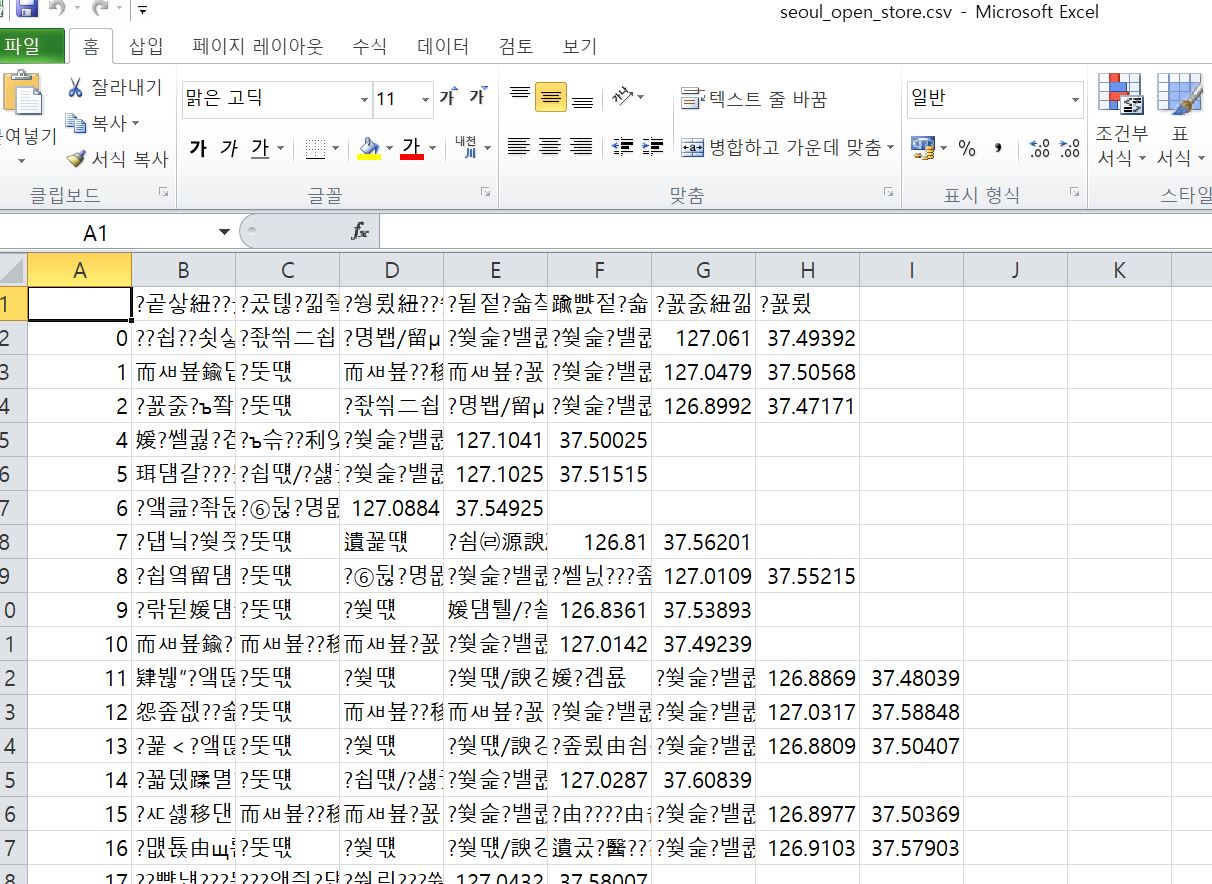Click the fx insert function icon
Screen dimensions: 1212x884
(x=360, y=233)
